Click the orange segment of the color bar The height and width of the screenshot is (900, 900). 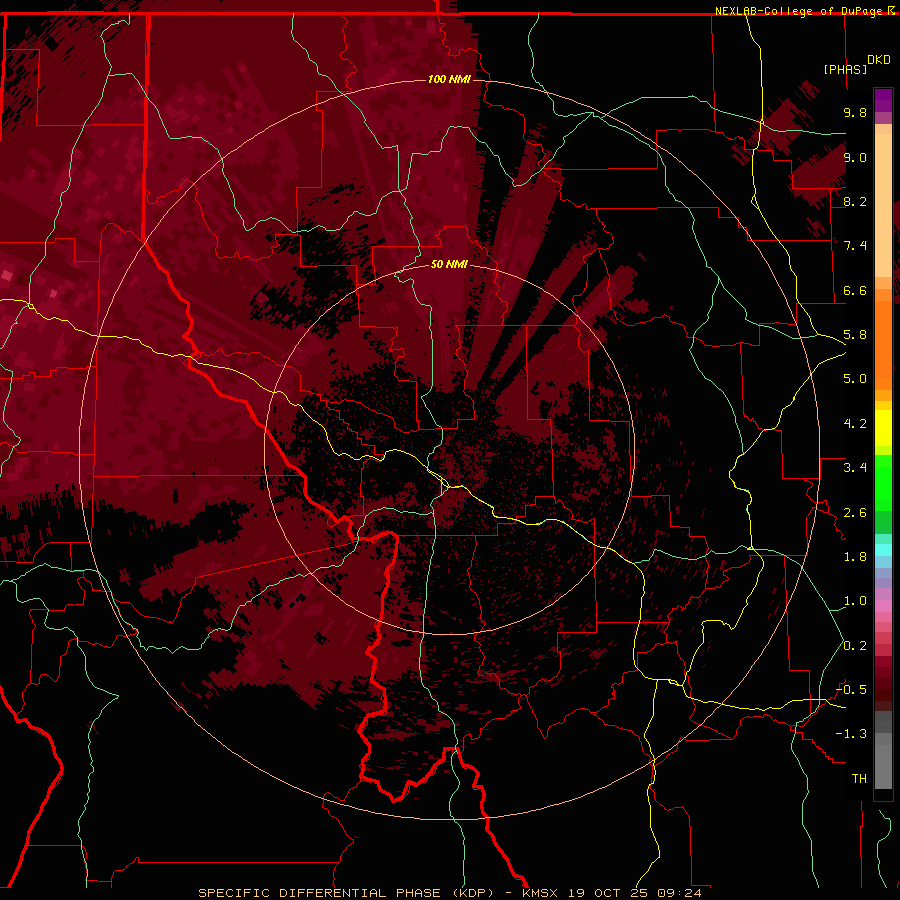pos(883,344)
